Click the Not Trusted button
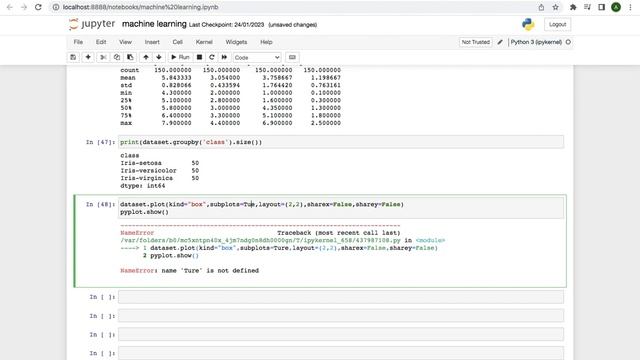This screenshot has width=640, height=360. (476, 42)
